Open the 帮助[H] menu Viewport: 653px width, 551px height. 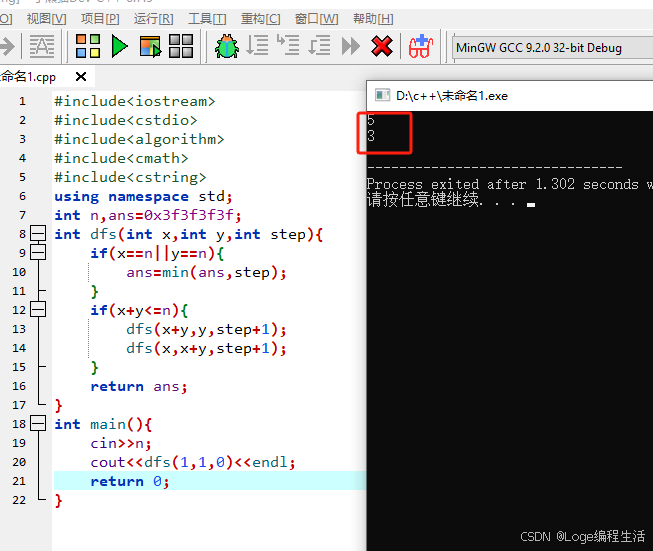tap(373, 19)
